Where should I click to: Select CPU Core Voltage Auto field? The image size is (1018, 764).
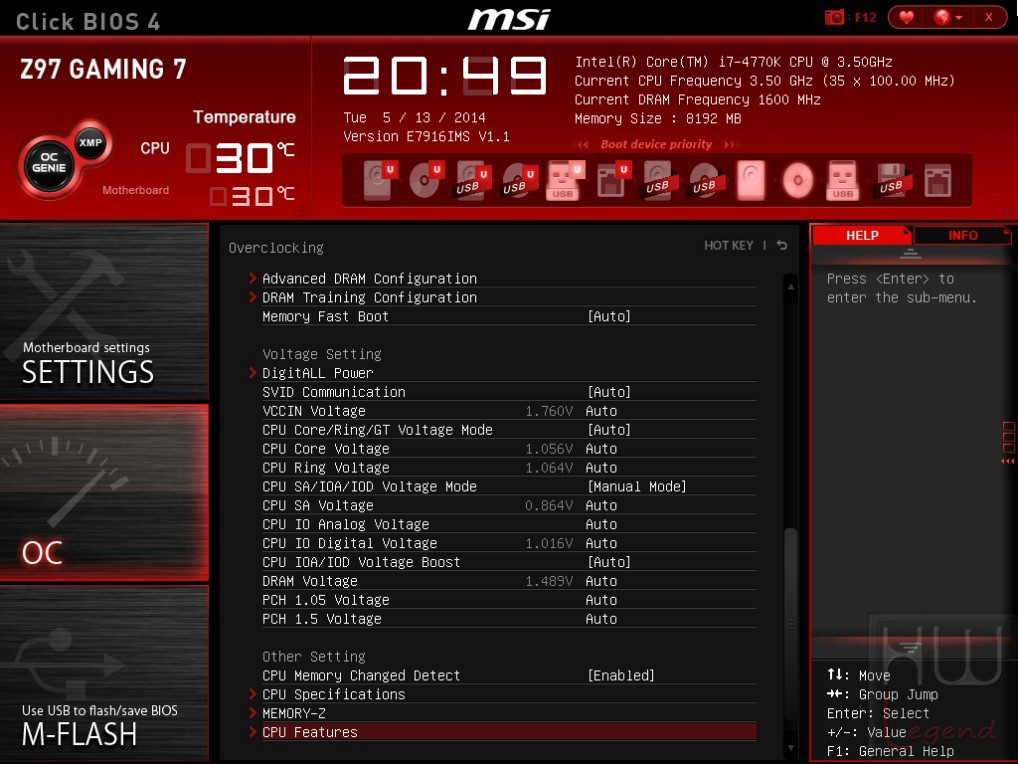tap(601, 449)
